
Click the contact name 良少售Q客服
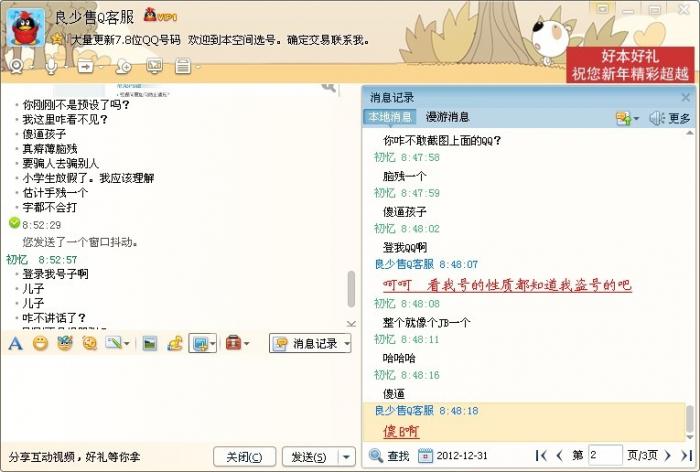[94, 17]
